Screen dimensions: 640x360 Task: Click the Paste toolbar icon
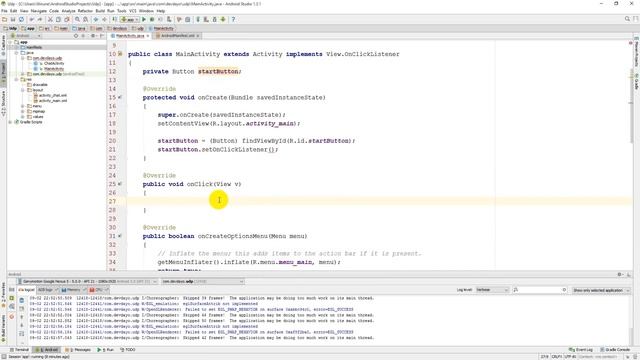click(67, 19)
